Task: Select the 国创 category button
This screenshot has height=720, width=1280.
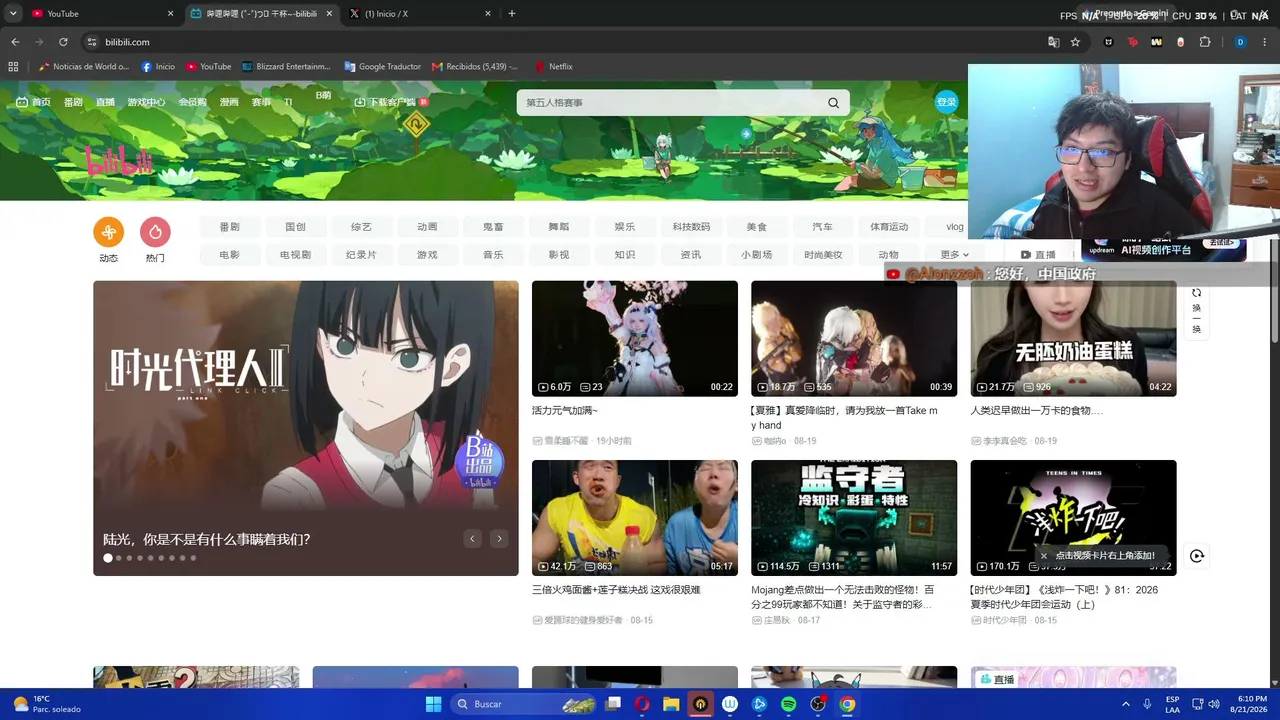Action: click(295, 227)
